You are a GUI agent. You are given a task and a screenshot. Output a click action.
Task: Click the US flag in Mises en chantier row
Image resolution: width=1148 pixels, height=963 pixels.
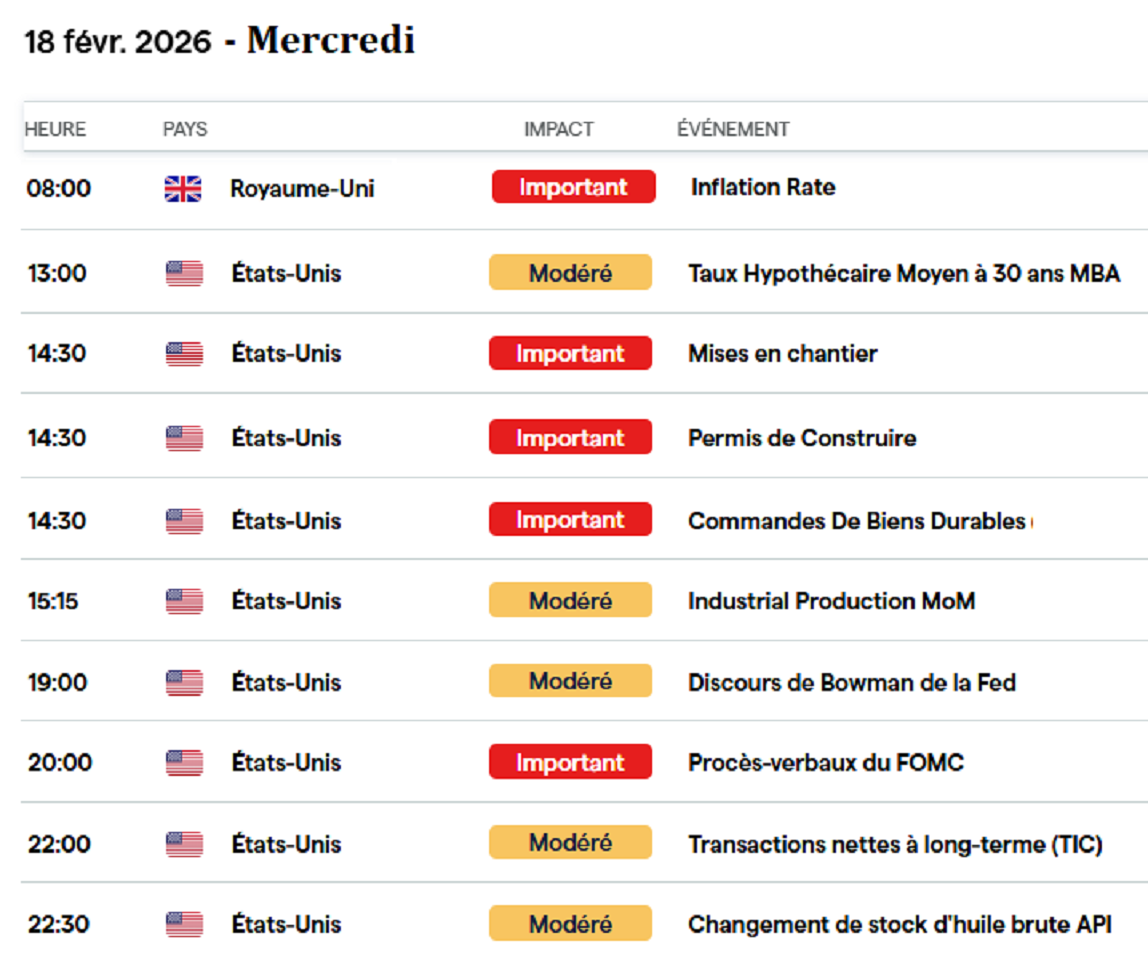pos(184,354)
